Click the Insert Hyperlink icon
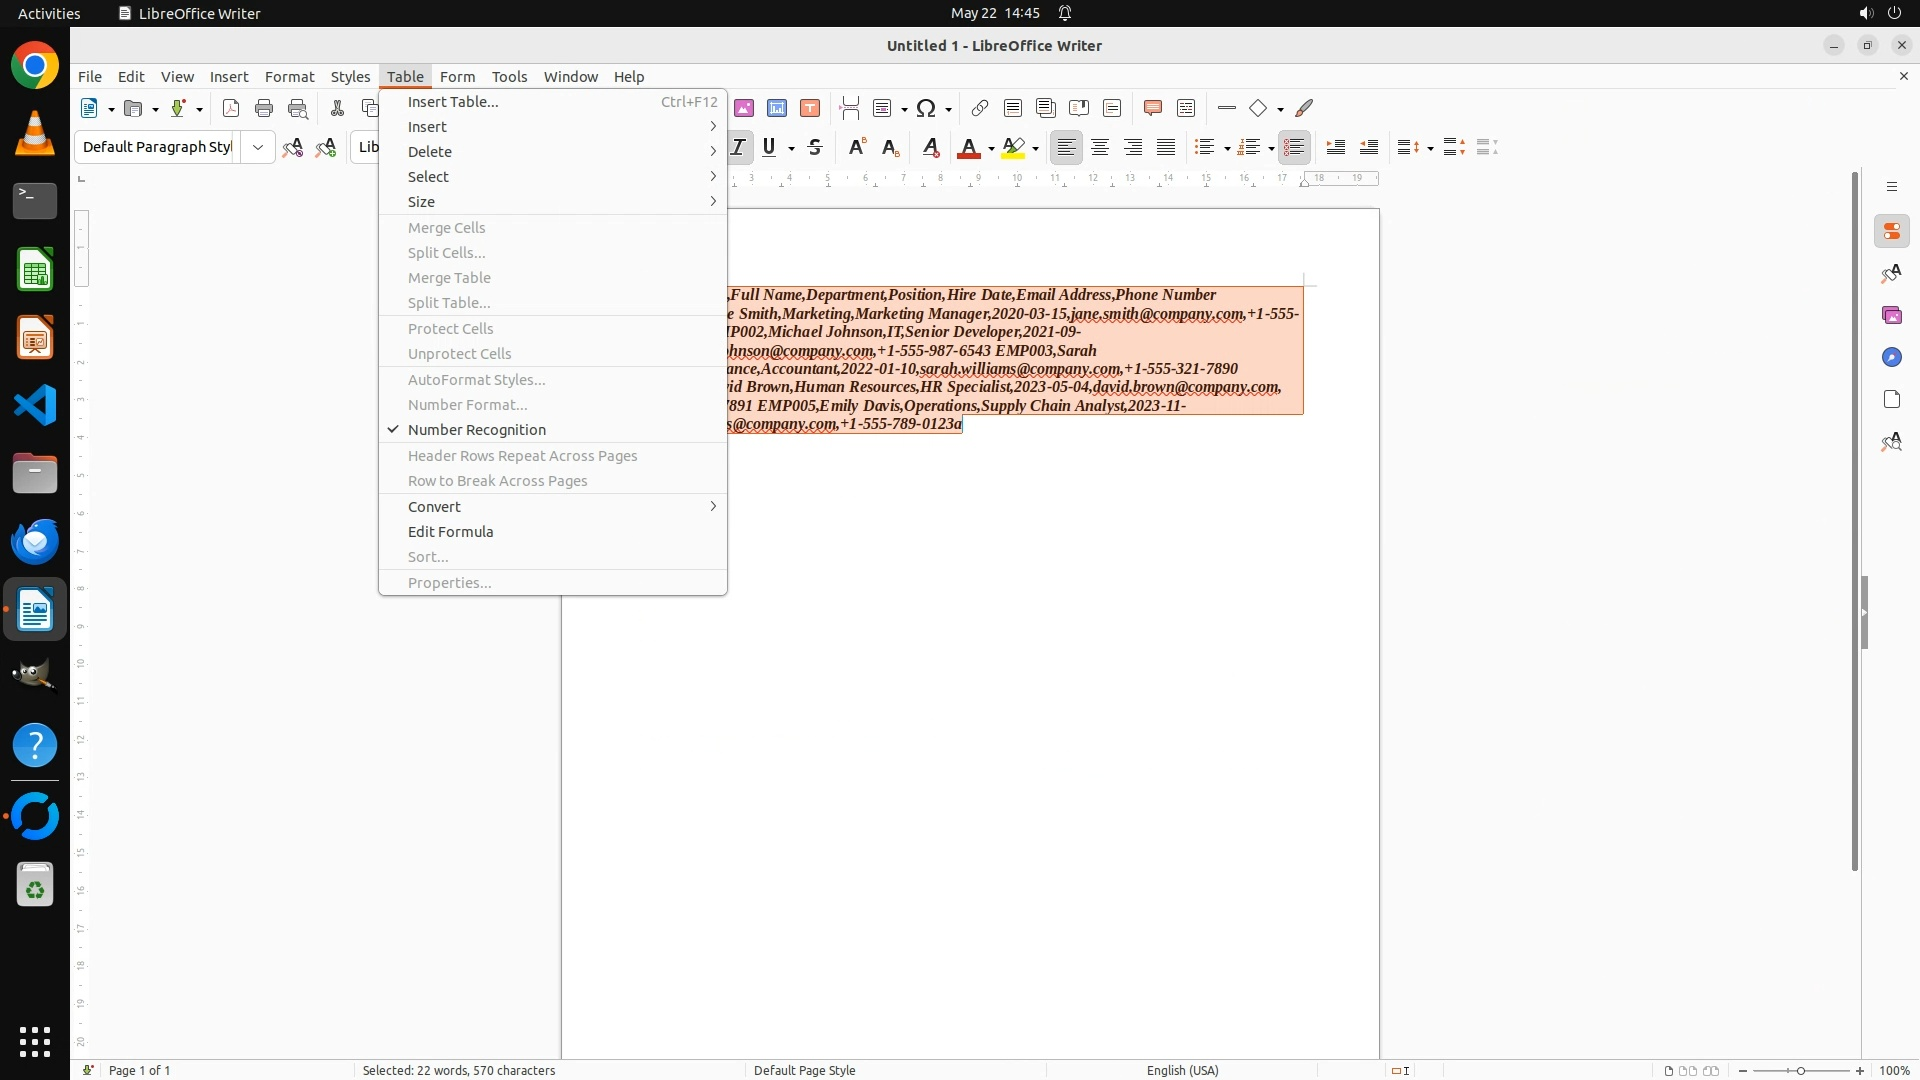 tap(980, 108)
